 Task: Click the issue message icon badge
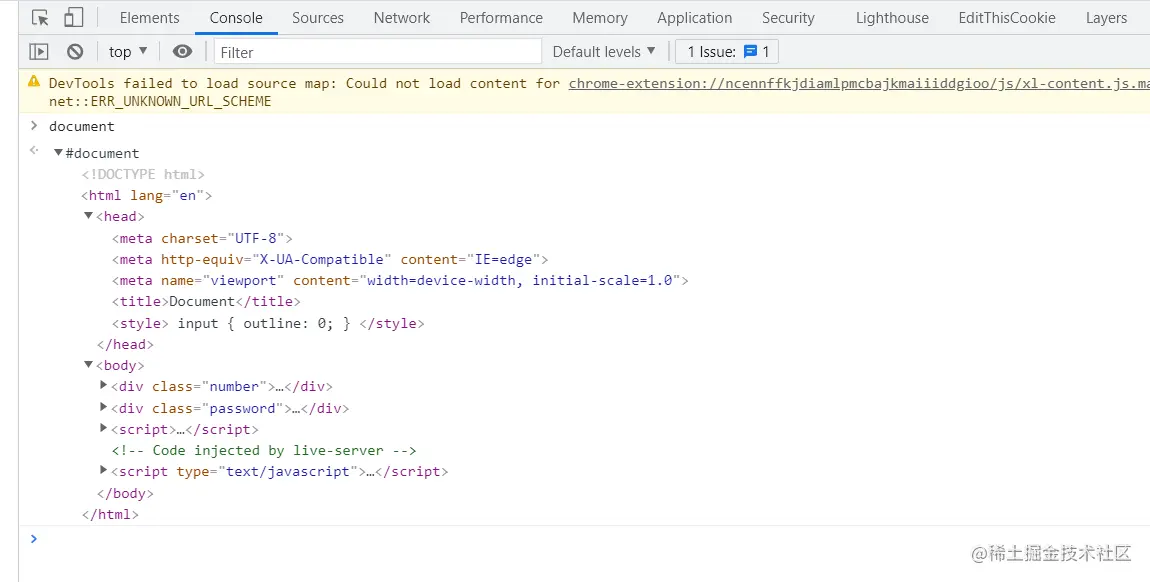(750, 51)
